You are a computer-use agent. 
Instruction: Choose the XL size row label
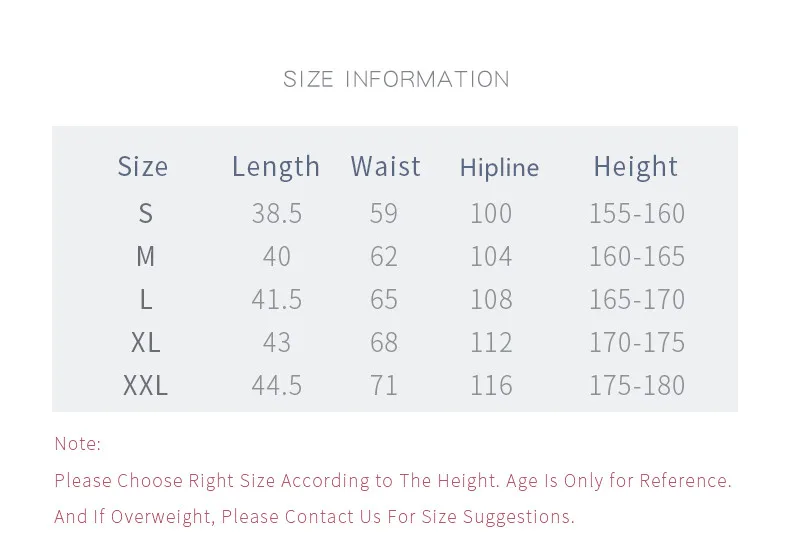click(x=146, y=342)
